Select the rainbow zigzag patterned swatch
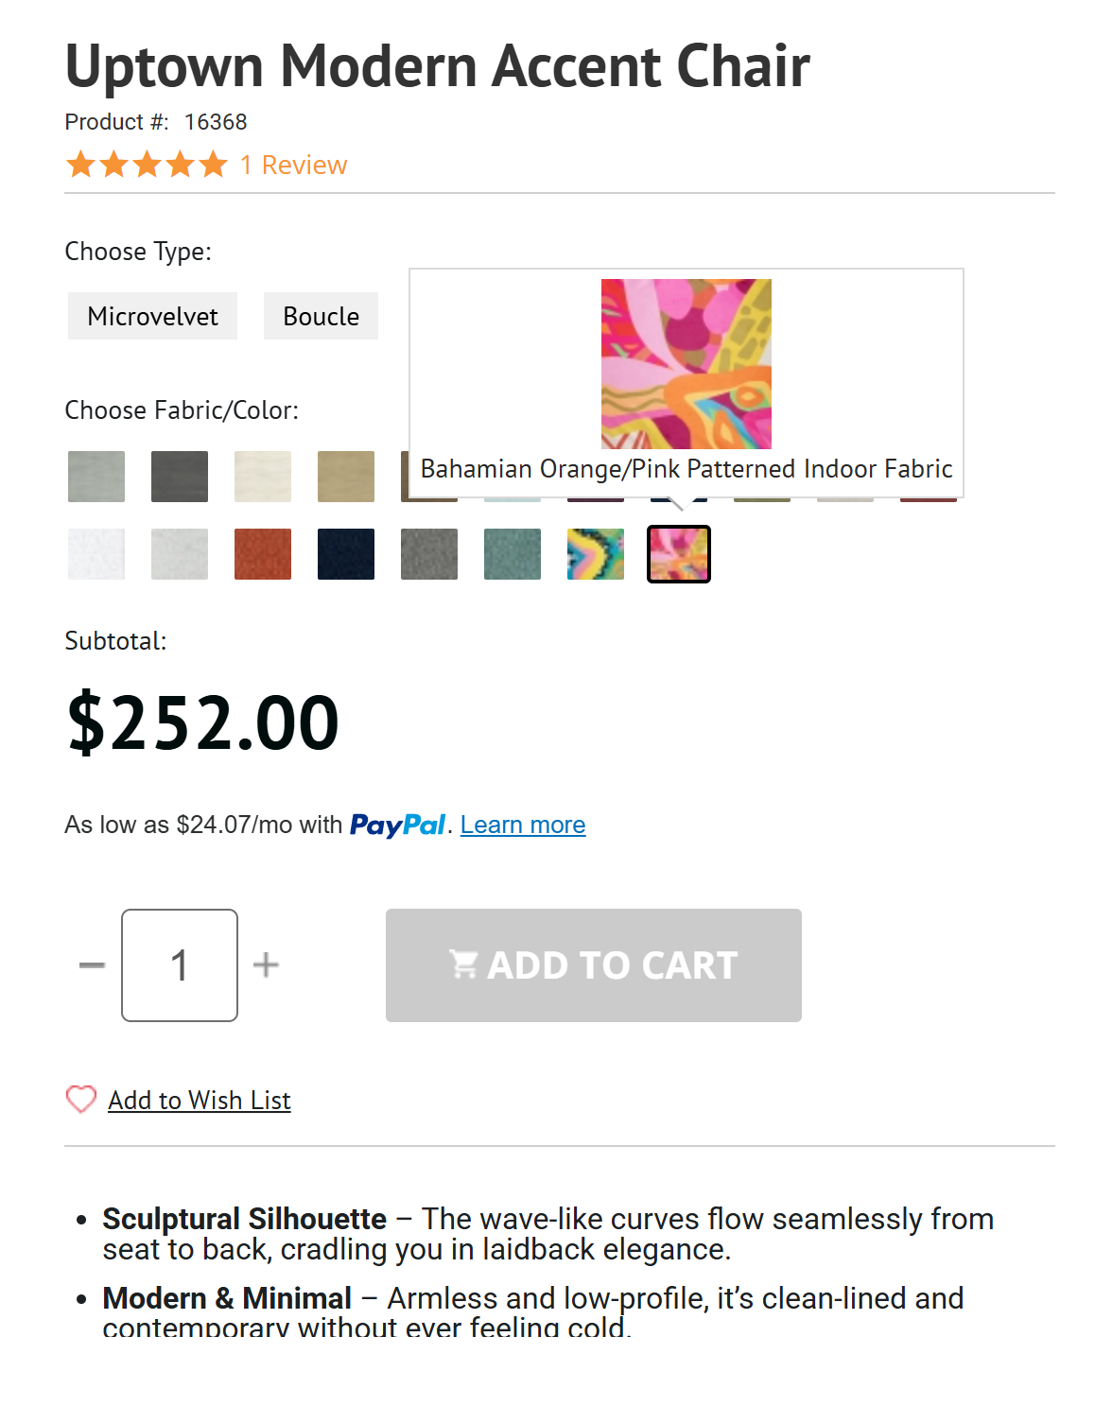 (595, 554)
